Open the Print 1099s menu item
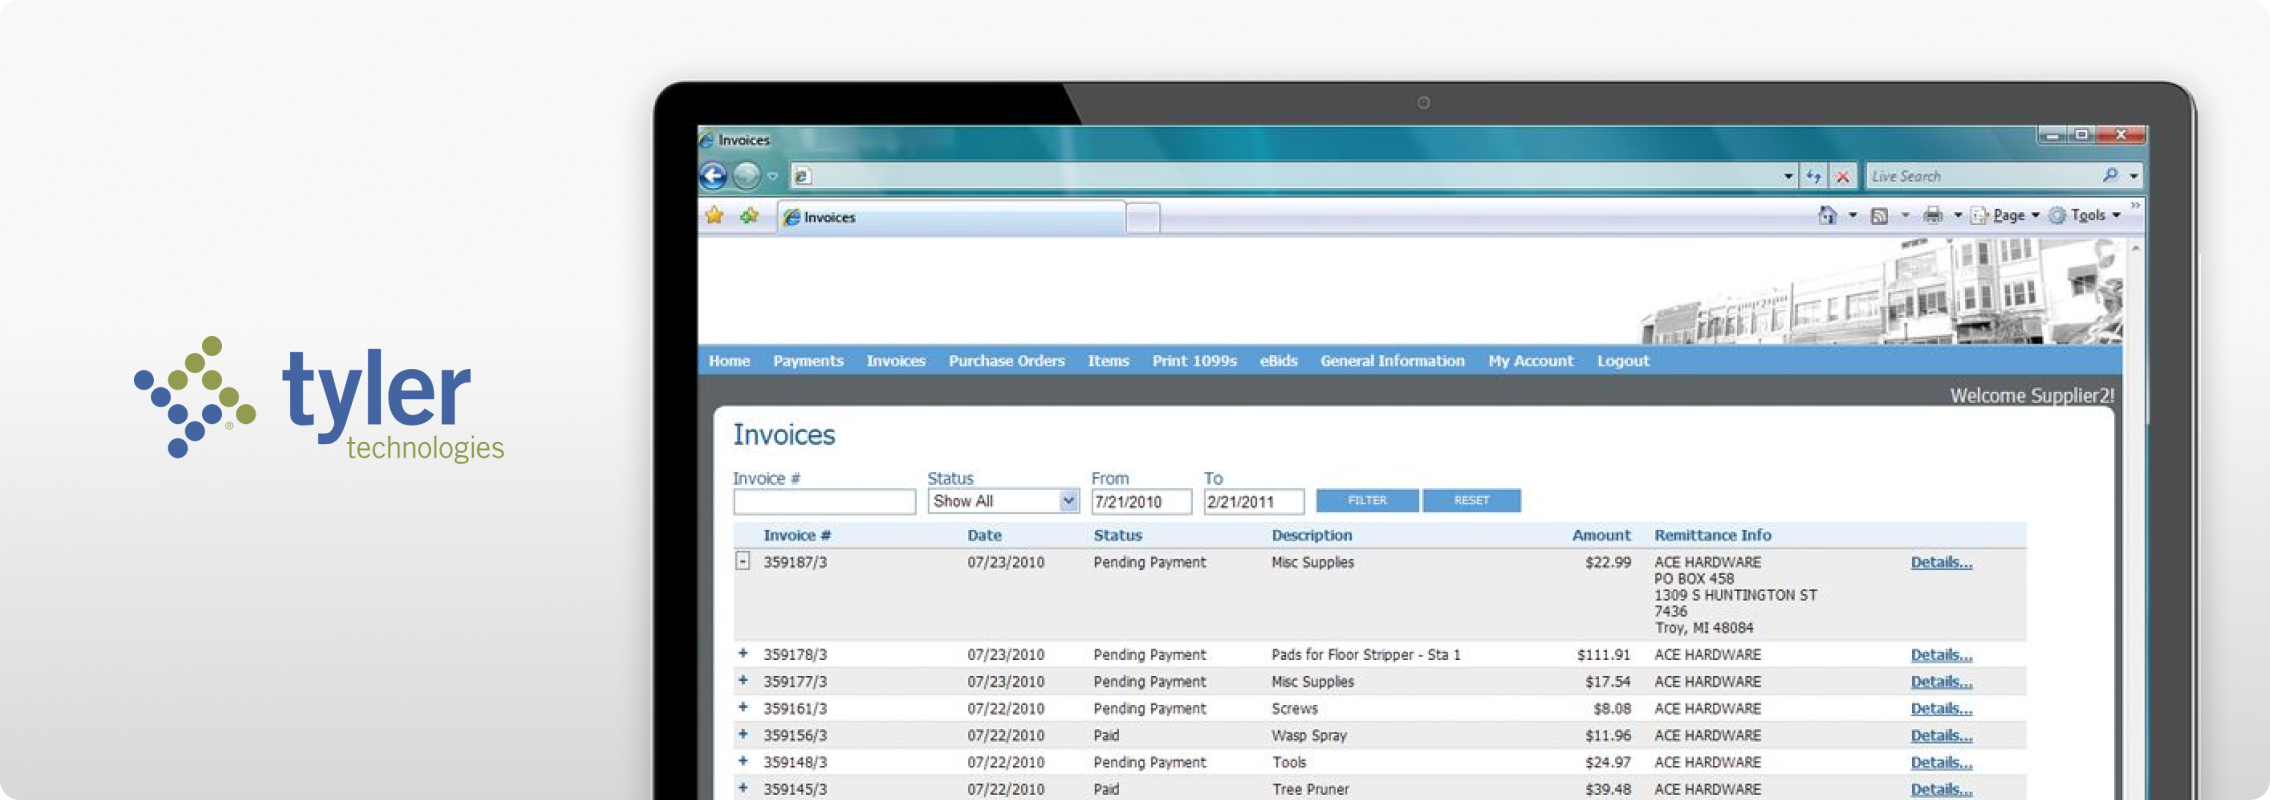The image size is (2270, 800). (1194, 361)
